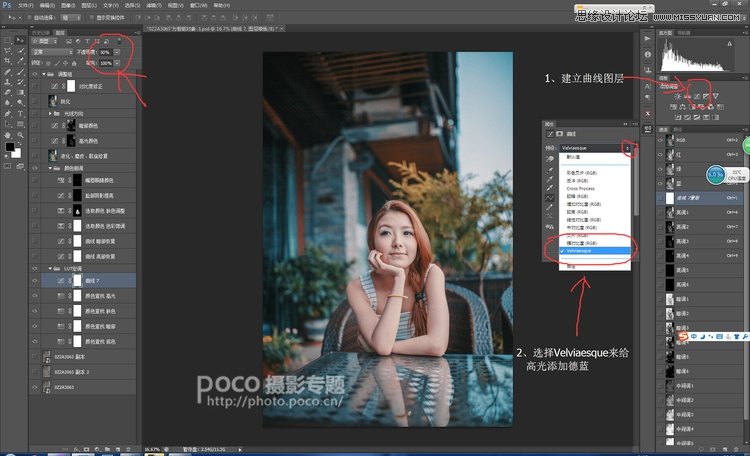Open the 窗口(W) menu
Screen dimensions: 750x456
point(199,5)
